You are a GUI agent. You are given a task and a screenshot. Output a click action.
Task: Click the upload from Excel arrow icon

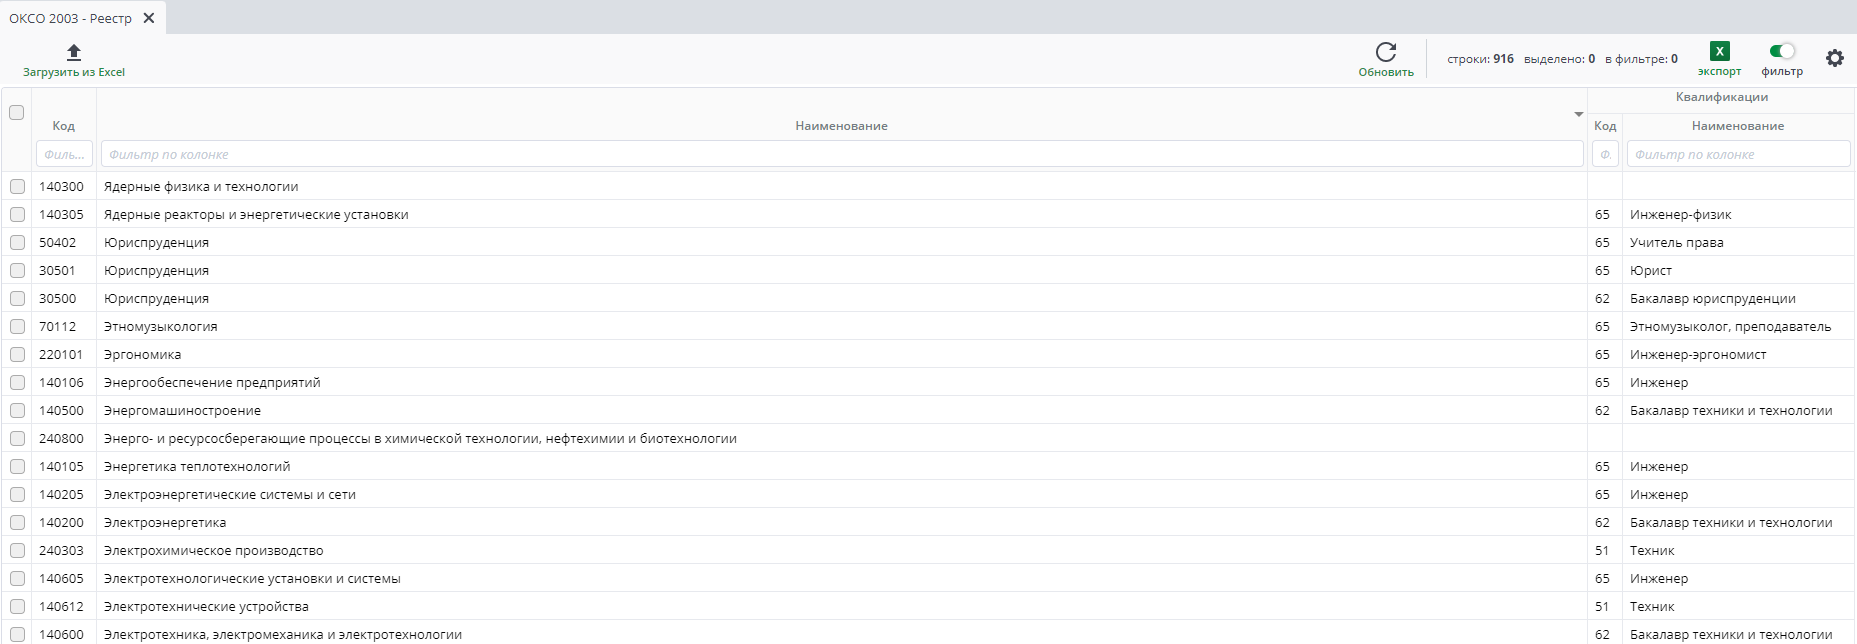coord(73,52)
